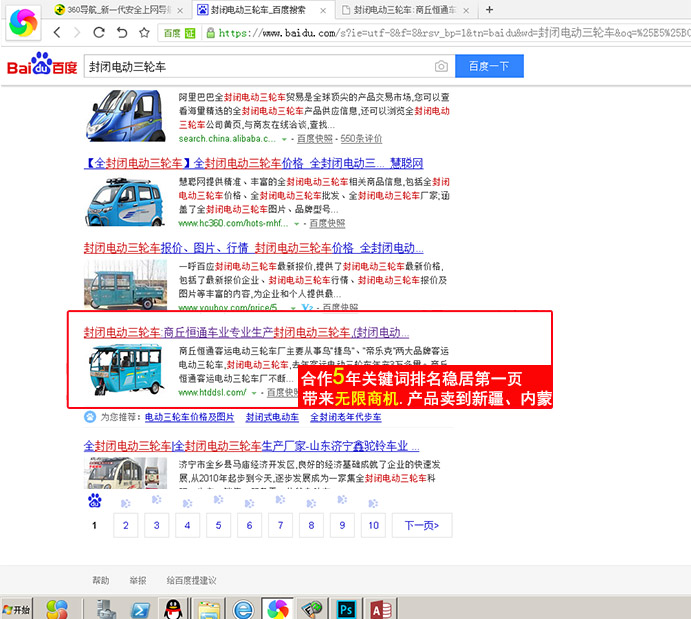Open QQ penguin taskbar icon

173,609
